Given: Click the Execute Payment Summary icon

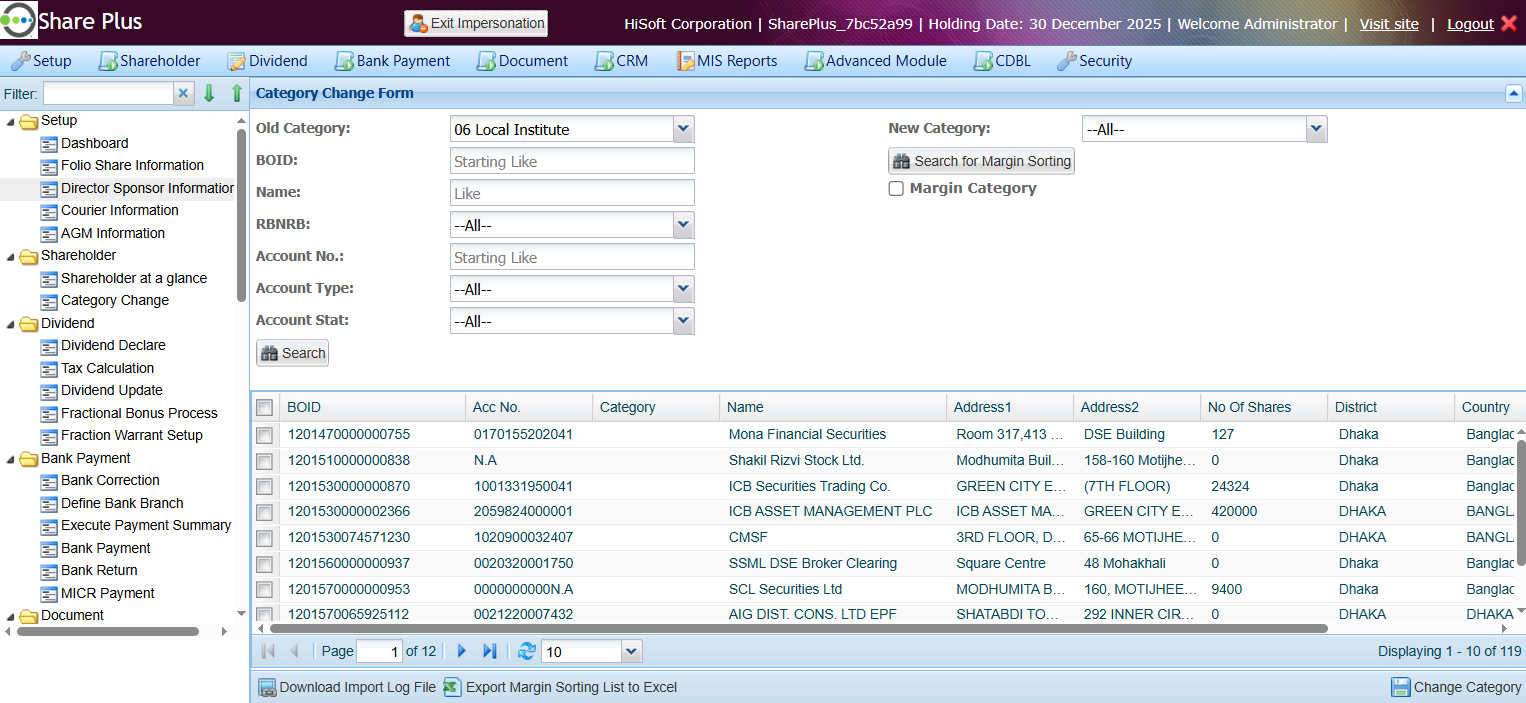Looking at the screenshot, I should click(x=49, y=526).
